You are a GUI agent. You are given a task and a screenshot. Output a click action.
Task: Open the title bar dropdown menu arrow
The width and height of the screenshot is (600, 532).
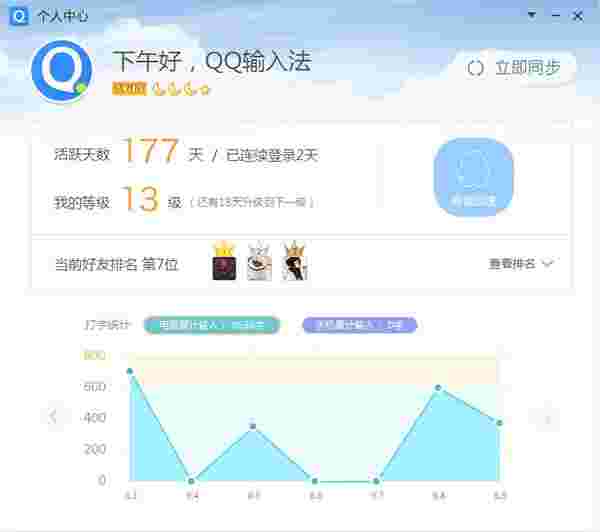532,15
